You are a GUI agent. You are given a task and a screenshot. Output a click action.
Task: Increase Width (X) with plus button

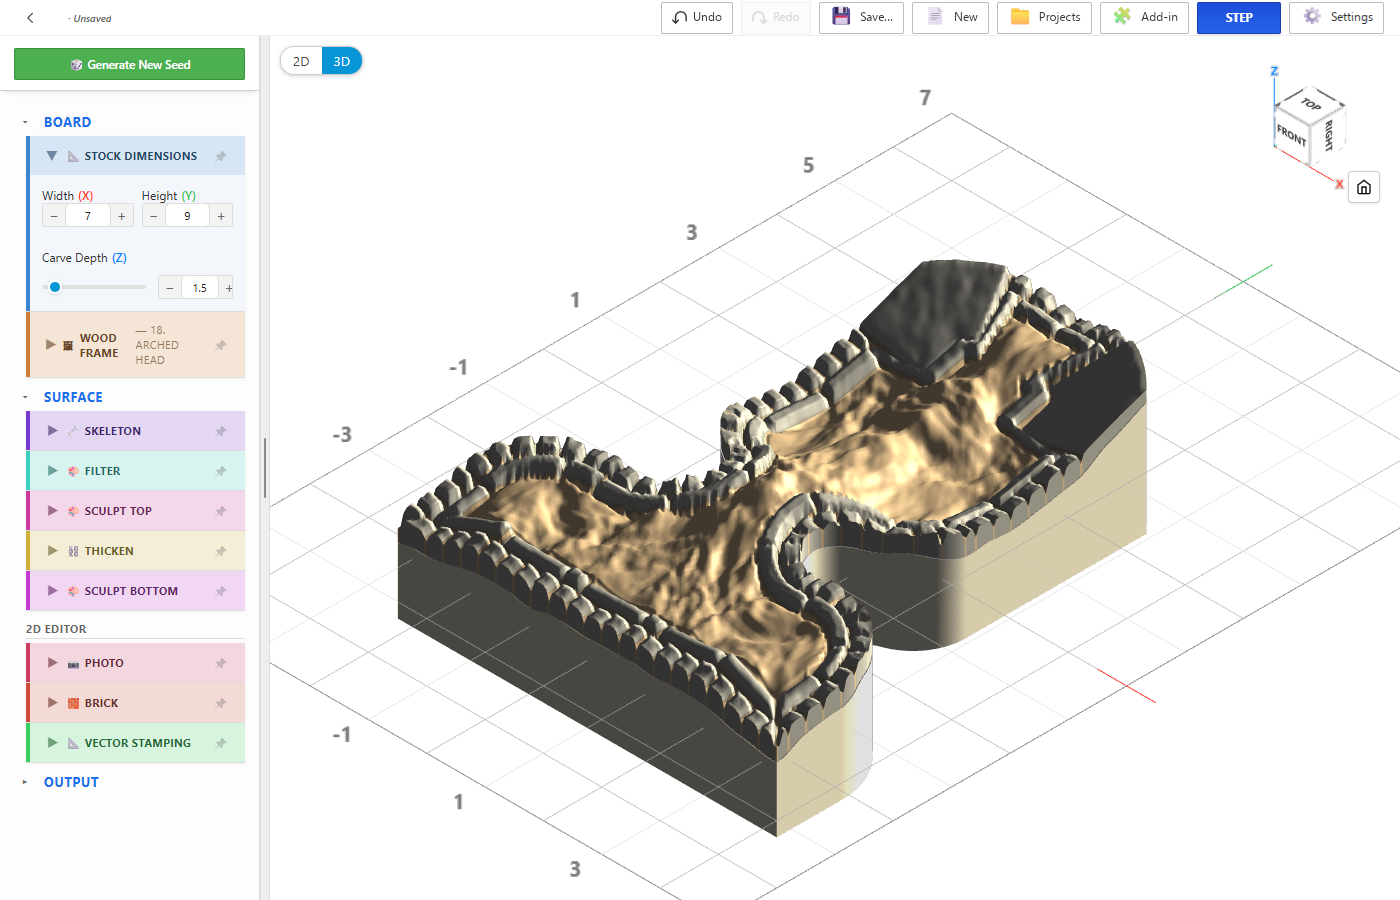point(122,216)
